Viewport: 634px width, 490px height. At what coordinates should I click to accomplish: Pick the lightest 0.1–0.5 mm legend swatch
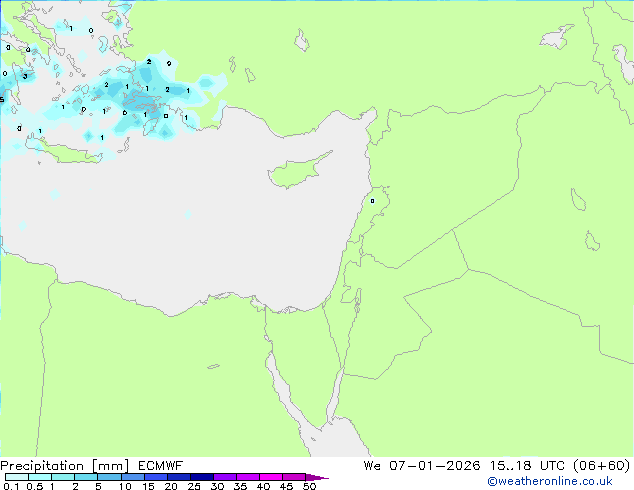17,477
